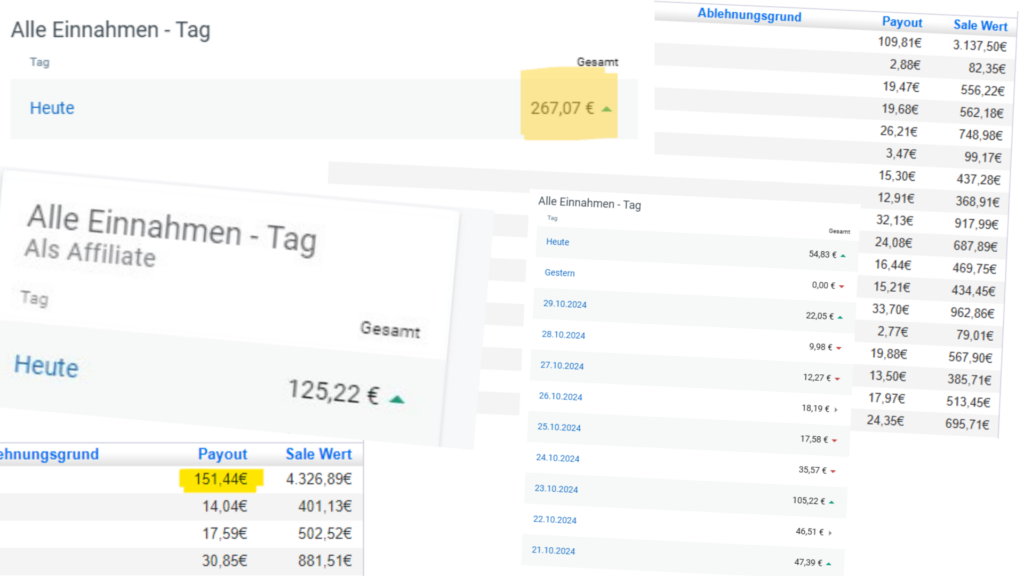Image resolution: width=1024 pixels, height=576 pixels.
Task: Open Heute link in row with 267,07 €
Action: (x=52, y=108)
